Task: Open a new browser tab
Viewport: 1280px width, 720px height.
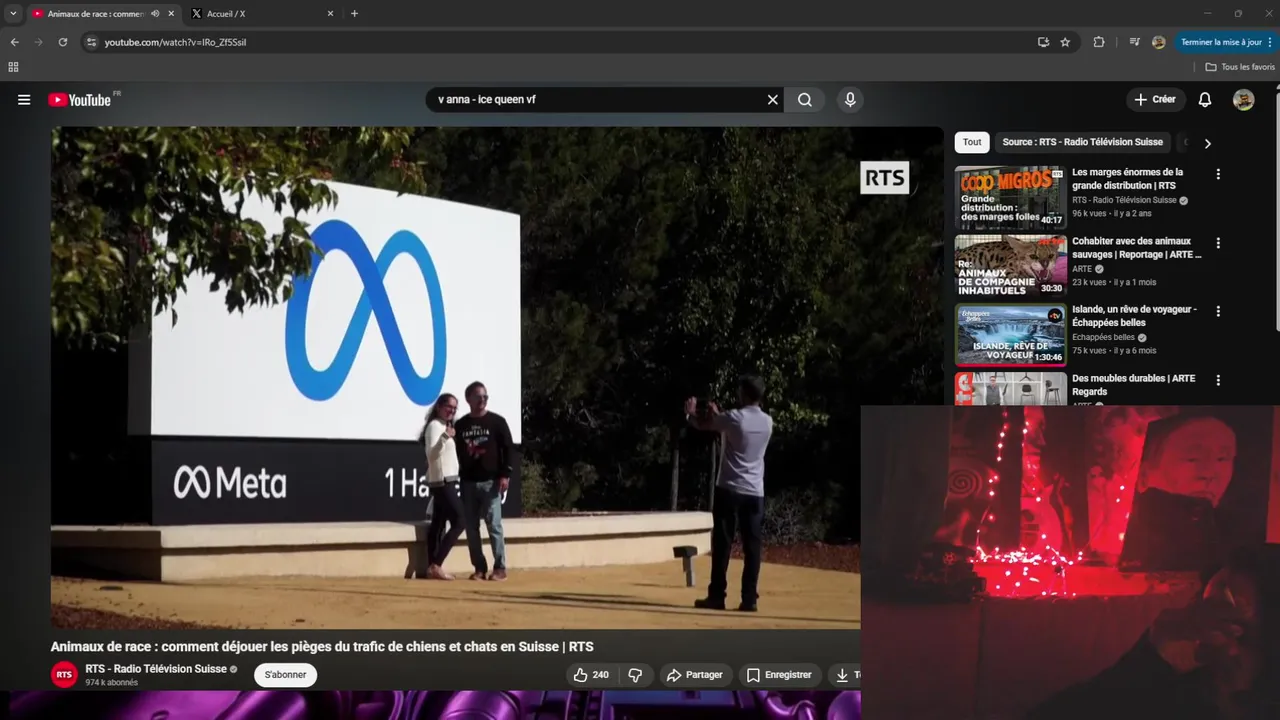Action: (x=354, y=14)
